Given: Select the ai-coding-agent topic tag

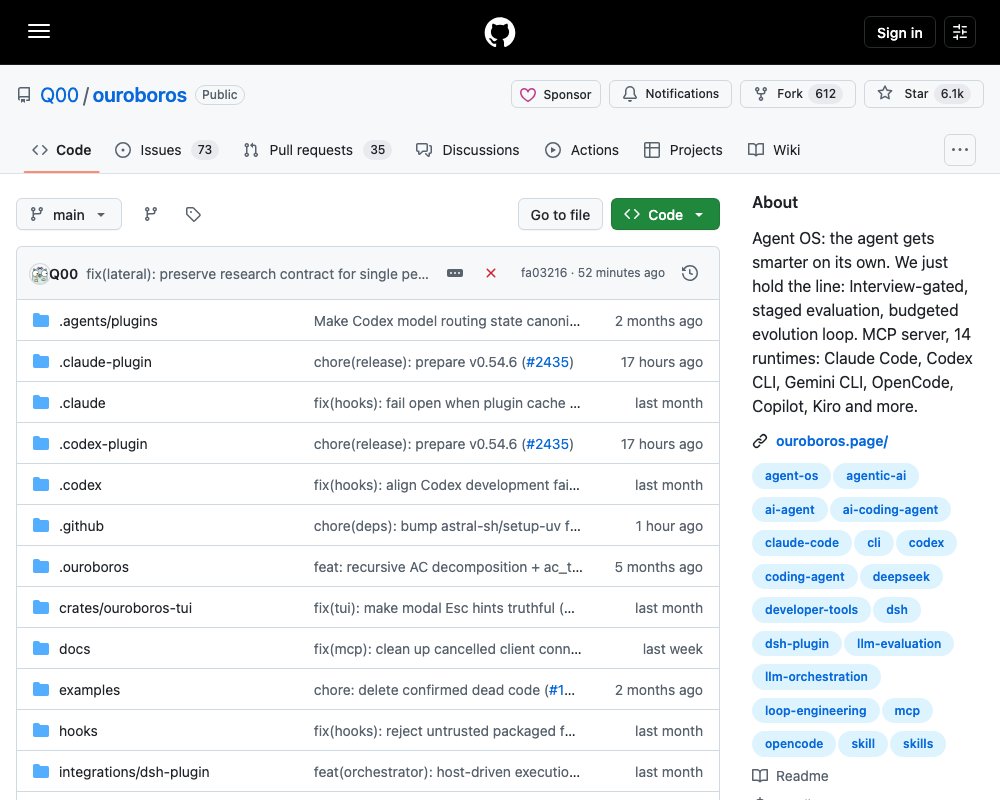Looking at the screenshot, I should [890, 509].
